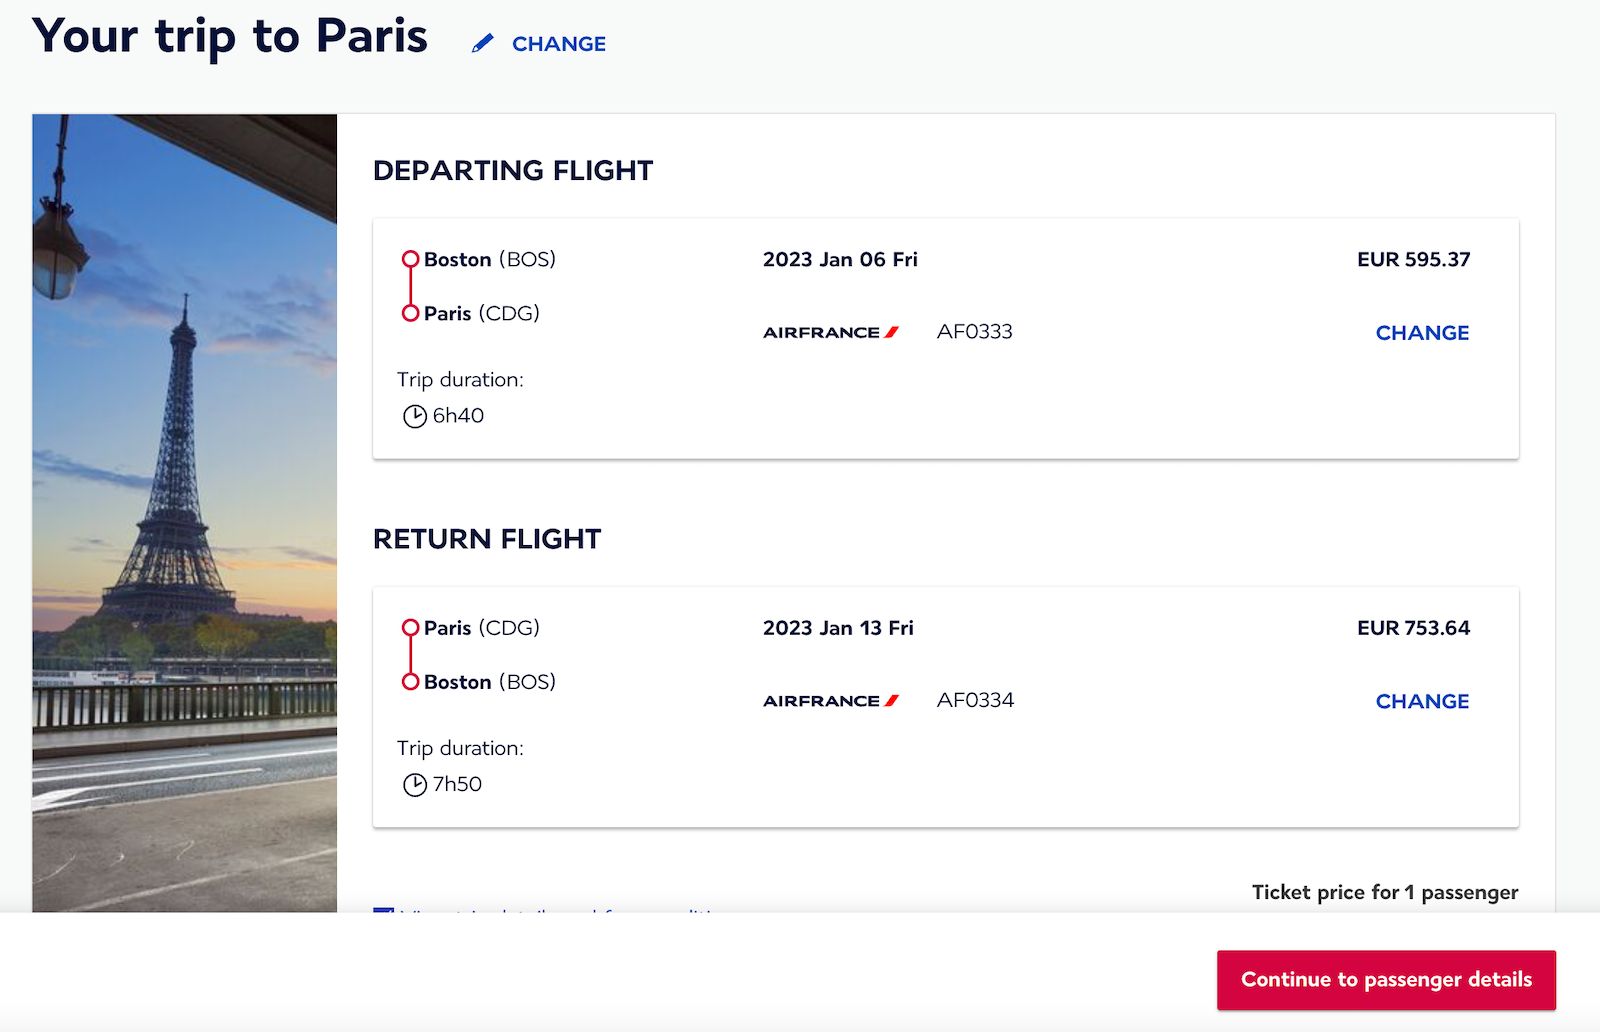Select the Boston origin route dot
The height and width of the screenshot is (1032, 1600).
pyautogui.click(x=410, y=258)
